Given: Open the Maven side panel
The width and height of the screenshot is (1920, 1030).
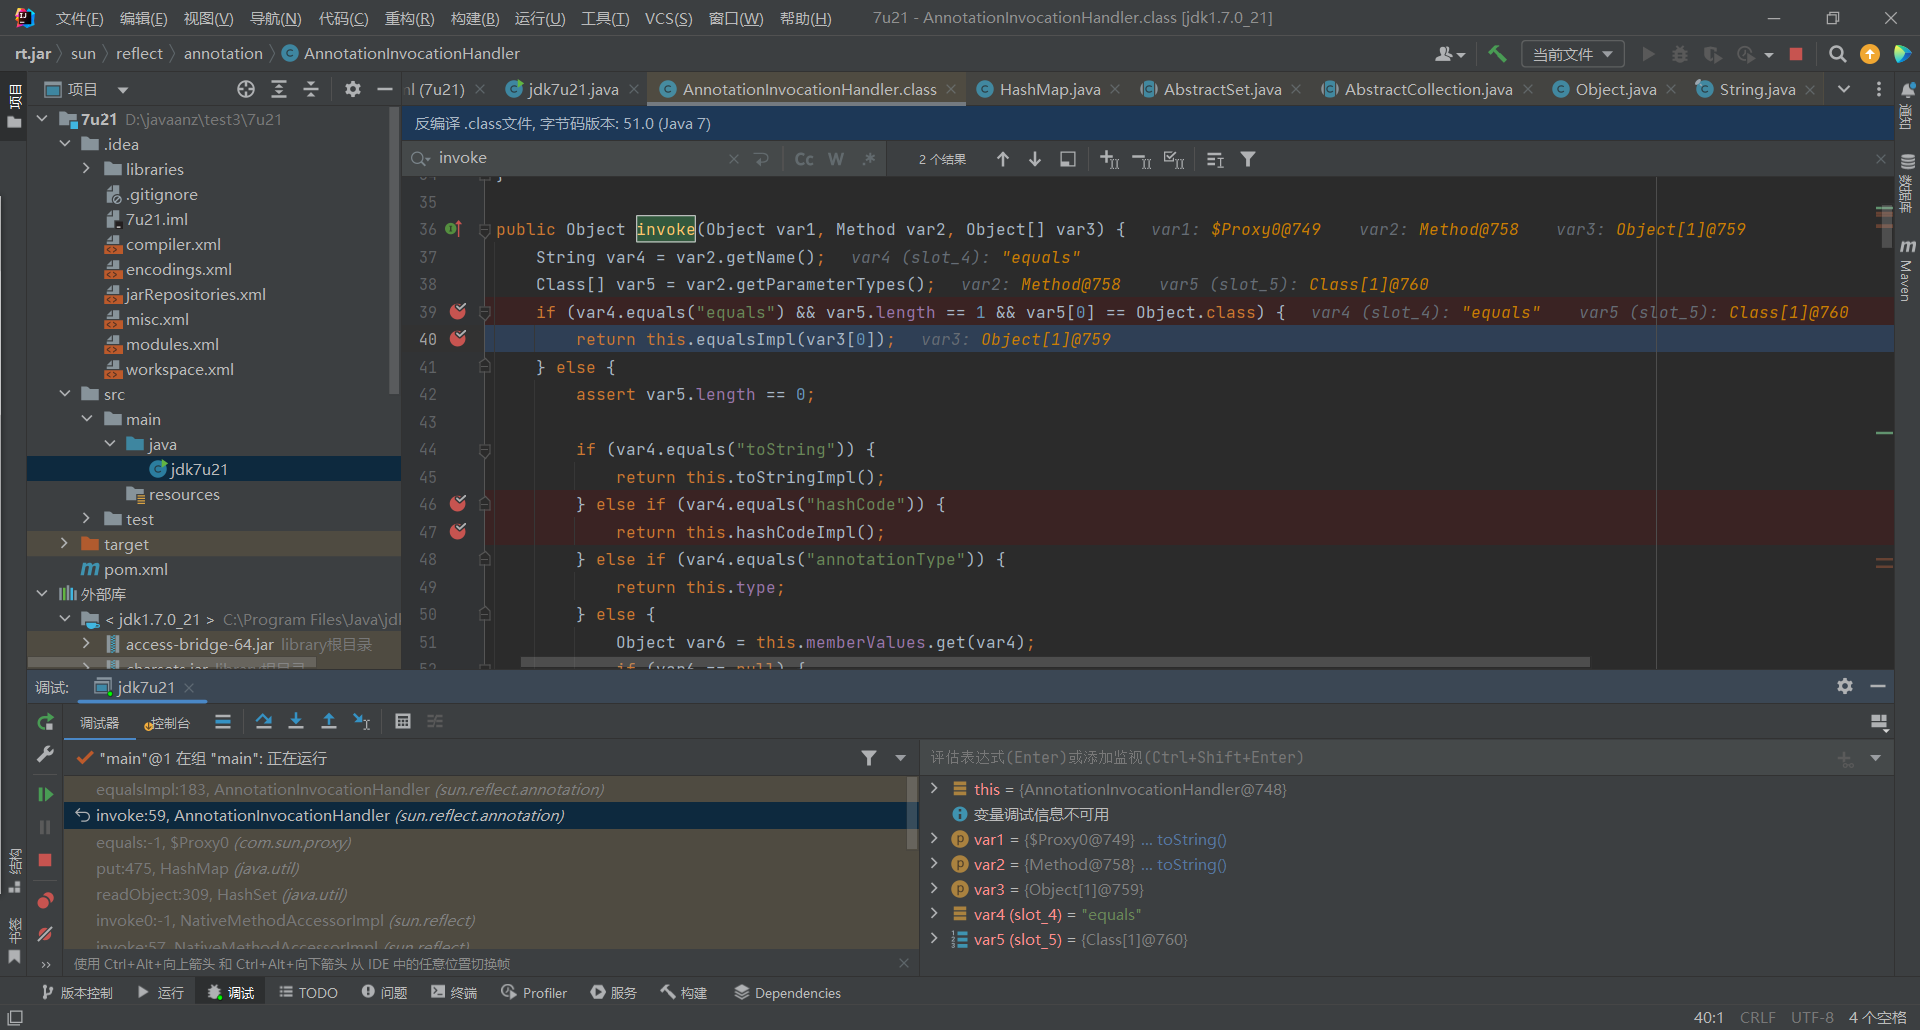Looking at the screenshot, I should [1907, 269].
